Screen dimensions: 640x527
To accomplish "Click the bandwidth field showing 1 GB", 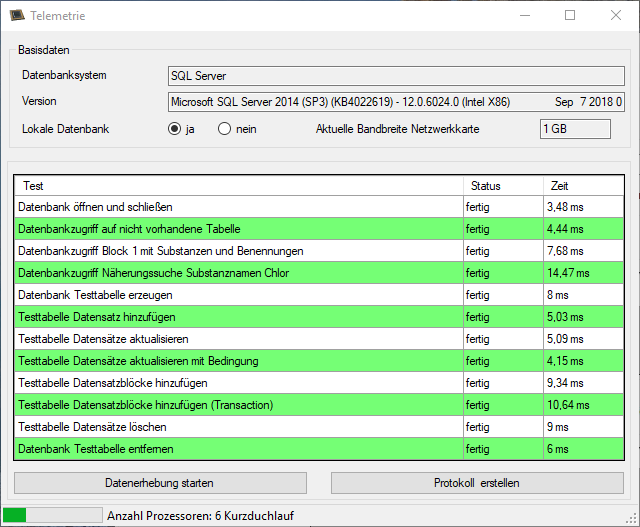I will [x=574, y=129].
